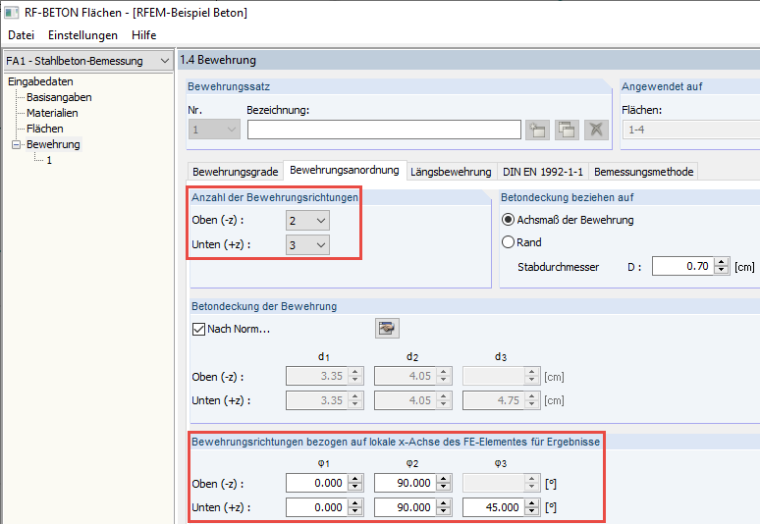This screenshot has width=760, height=524.
Task: Select reinforcement set 1 under Bewehrung
Action: [49, 160]
